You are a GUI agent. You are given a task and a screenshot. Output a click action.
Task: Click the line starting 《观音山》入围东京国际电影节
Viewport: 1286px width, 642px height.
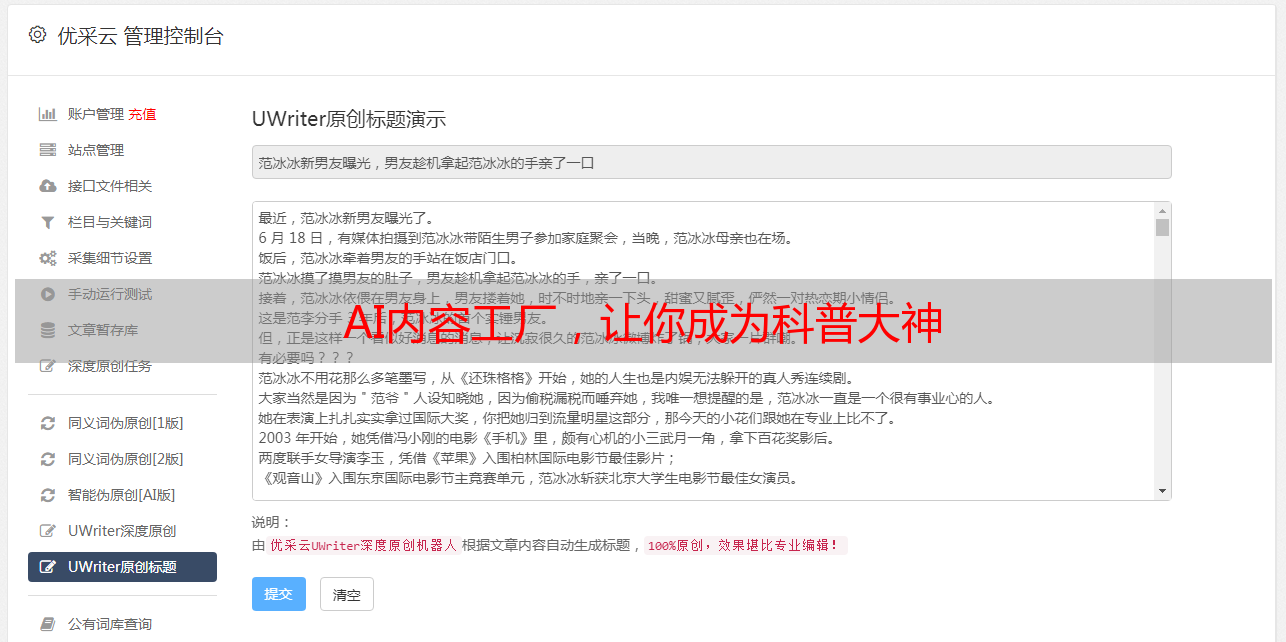coord(528,478)
